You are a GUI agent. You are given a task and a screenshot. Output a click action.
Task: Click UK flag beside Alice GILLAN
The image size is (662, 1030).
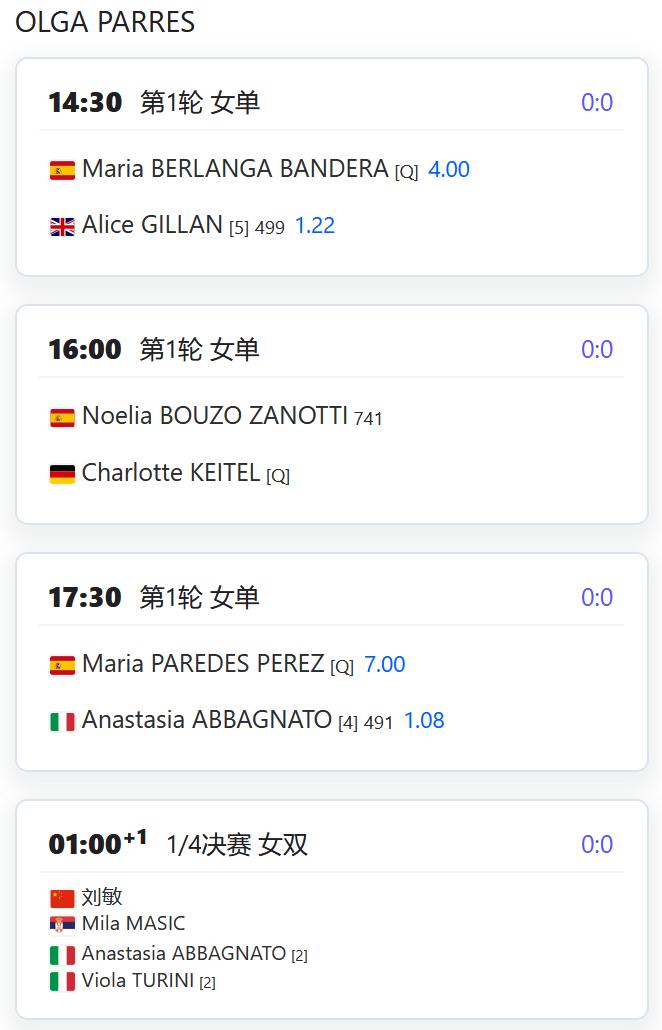coord(62,227)
